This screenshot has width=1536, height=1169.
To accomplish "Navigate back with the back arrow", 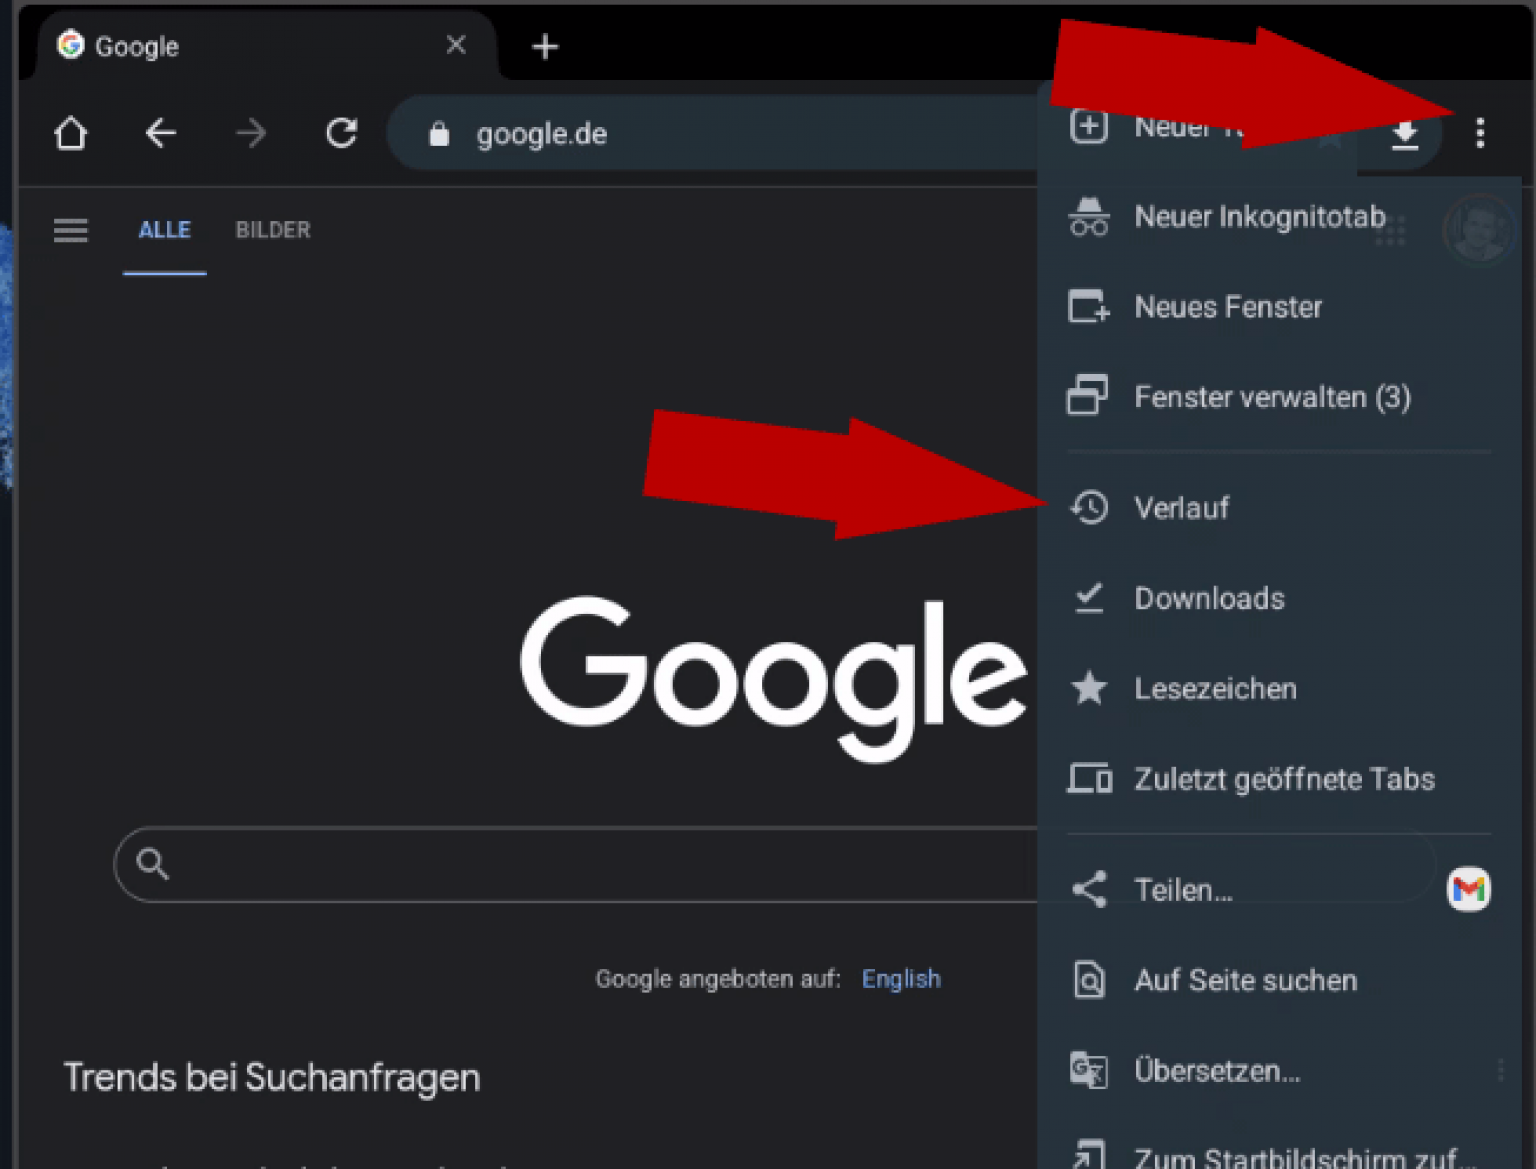I will coord(160,133).
